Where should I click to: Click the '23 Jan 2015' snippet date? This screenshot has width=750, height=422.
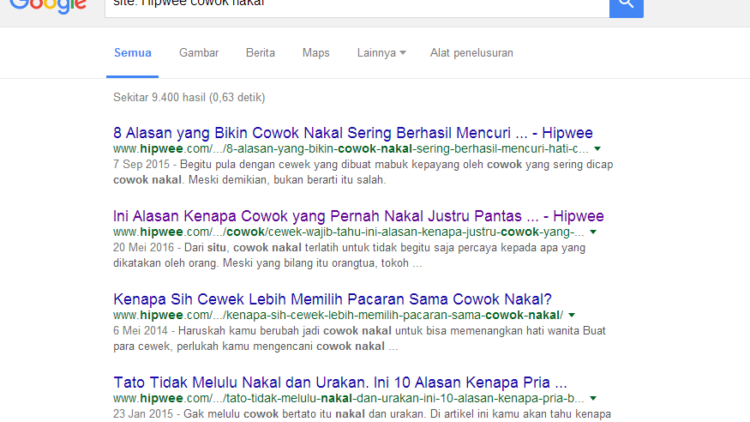pos(143,414)
